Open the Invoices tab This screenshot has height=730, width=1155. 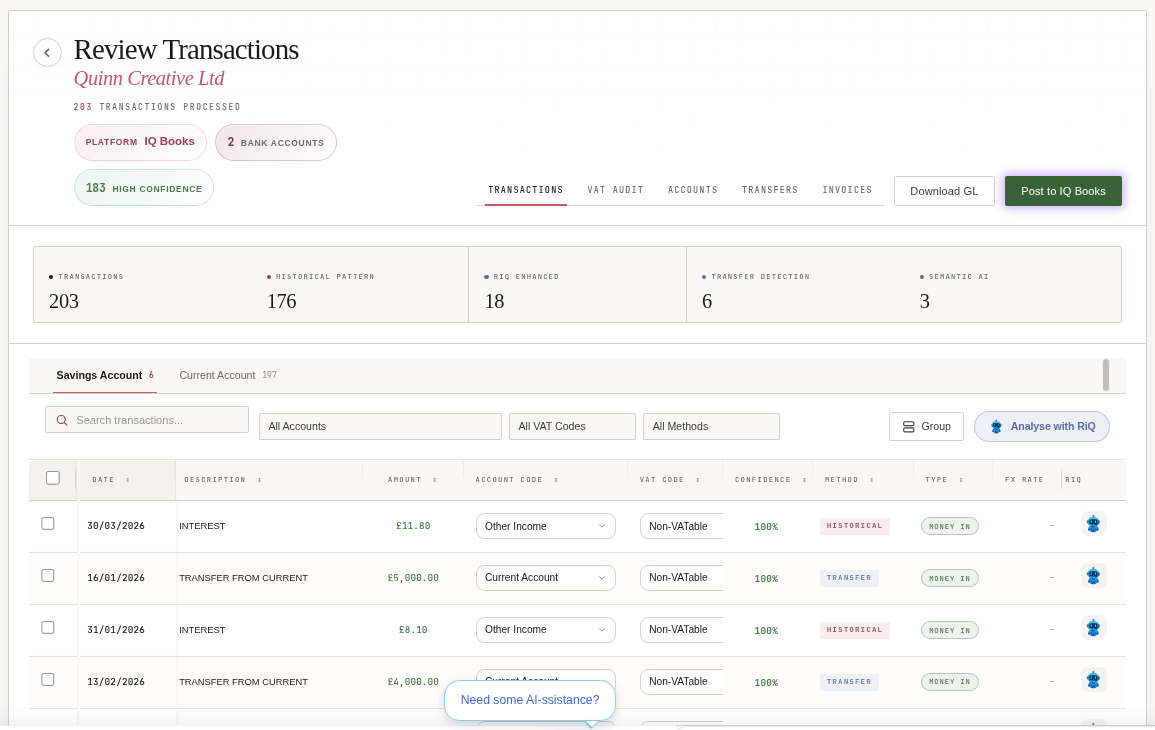pyautogui.click(x=847, y=190)
